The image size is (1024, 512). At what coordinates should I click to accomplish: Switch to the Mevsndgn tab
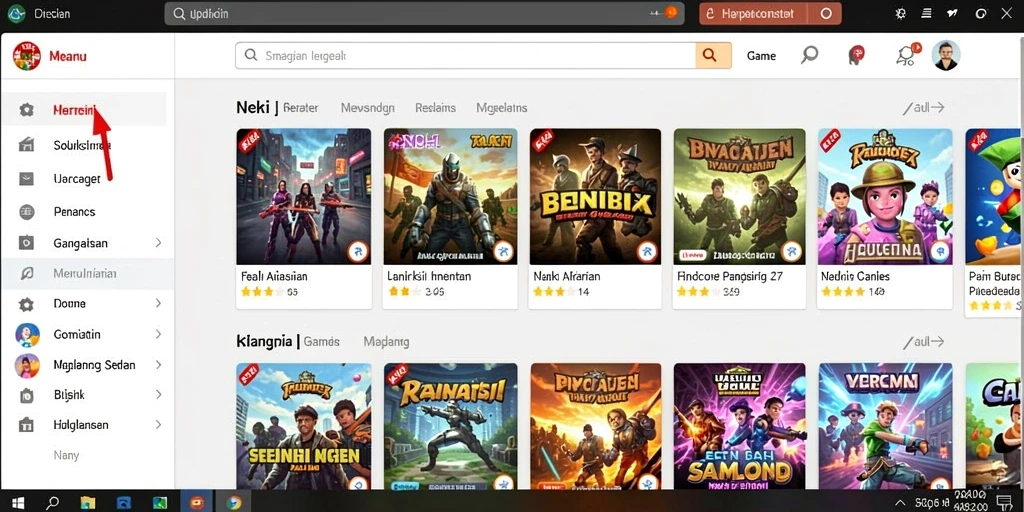(x=368, y=108)
